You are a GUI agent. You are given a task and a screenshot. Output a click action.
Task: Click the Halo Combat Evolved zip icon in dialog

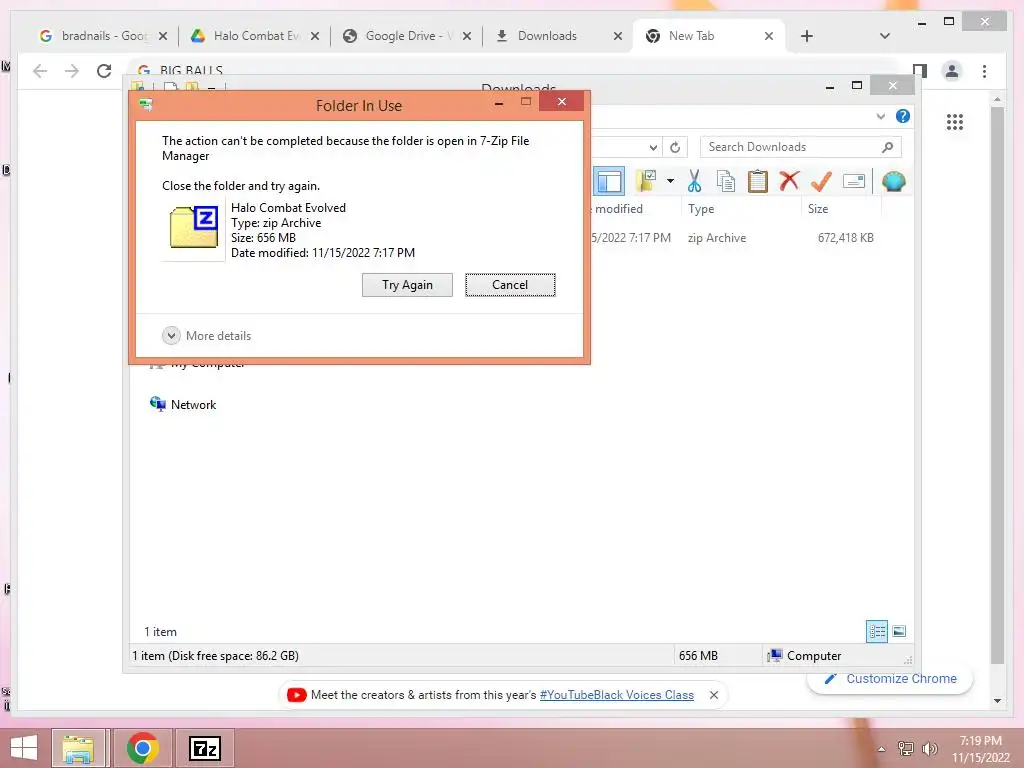click(194, 226)
